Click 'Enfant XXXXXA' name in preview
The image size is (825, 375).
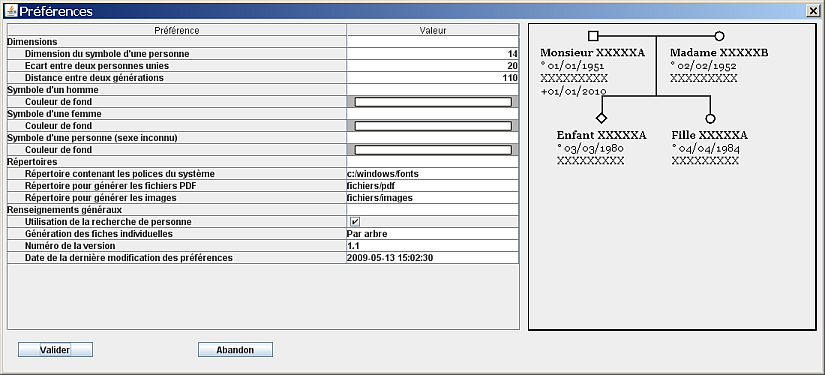click(x=601, y=135)
